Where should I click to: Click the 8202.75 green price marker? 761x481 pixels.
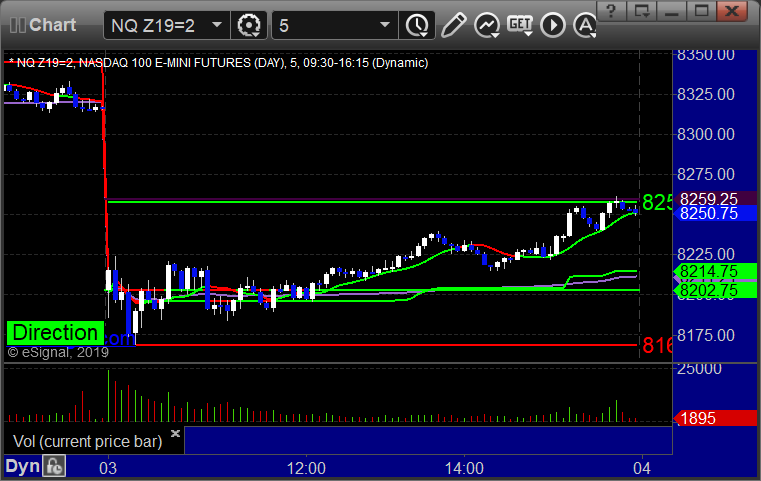pyautogui.click(x=713, y=290)
